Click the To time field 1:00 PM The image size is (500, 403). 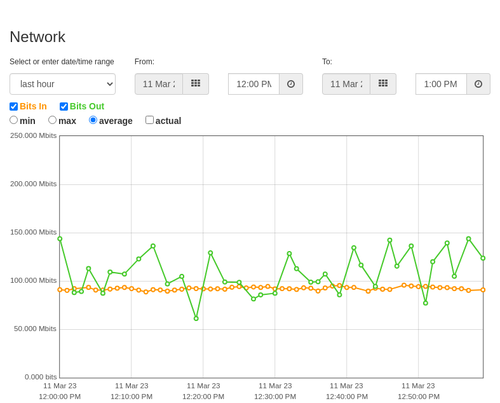click(441, 84)
